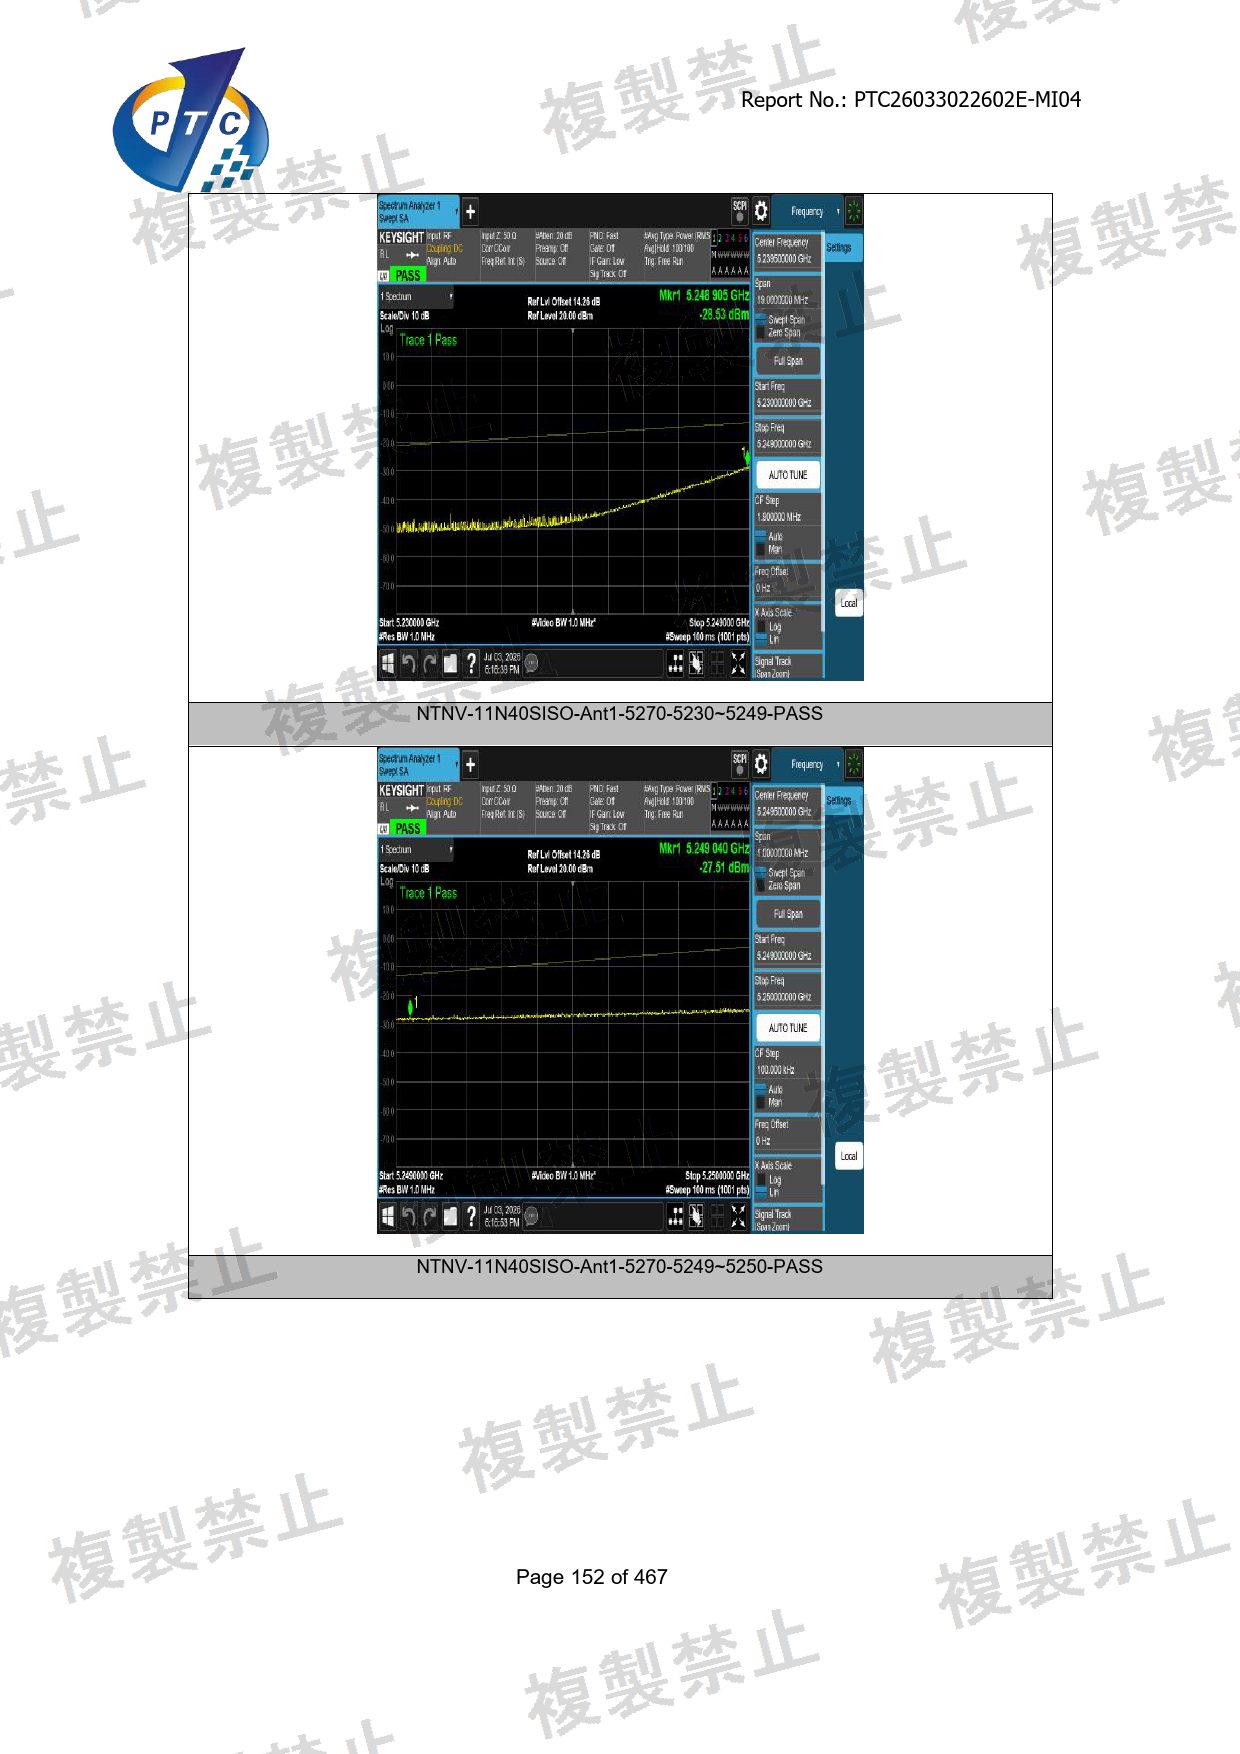Click the add screen plus icon in the 5230~5249 capture
Viewport: 1240px width, 1754px height.
(x=470, y=211)
